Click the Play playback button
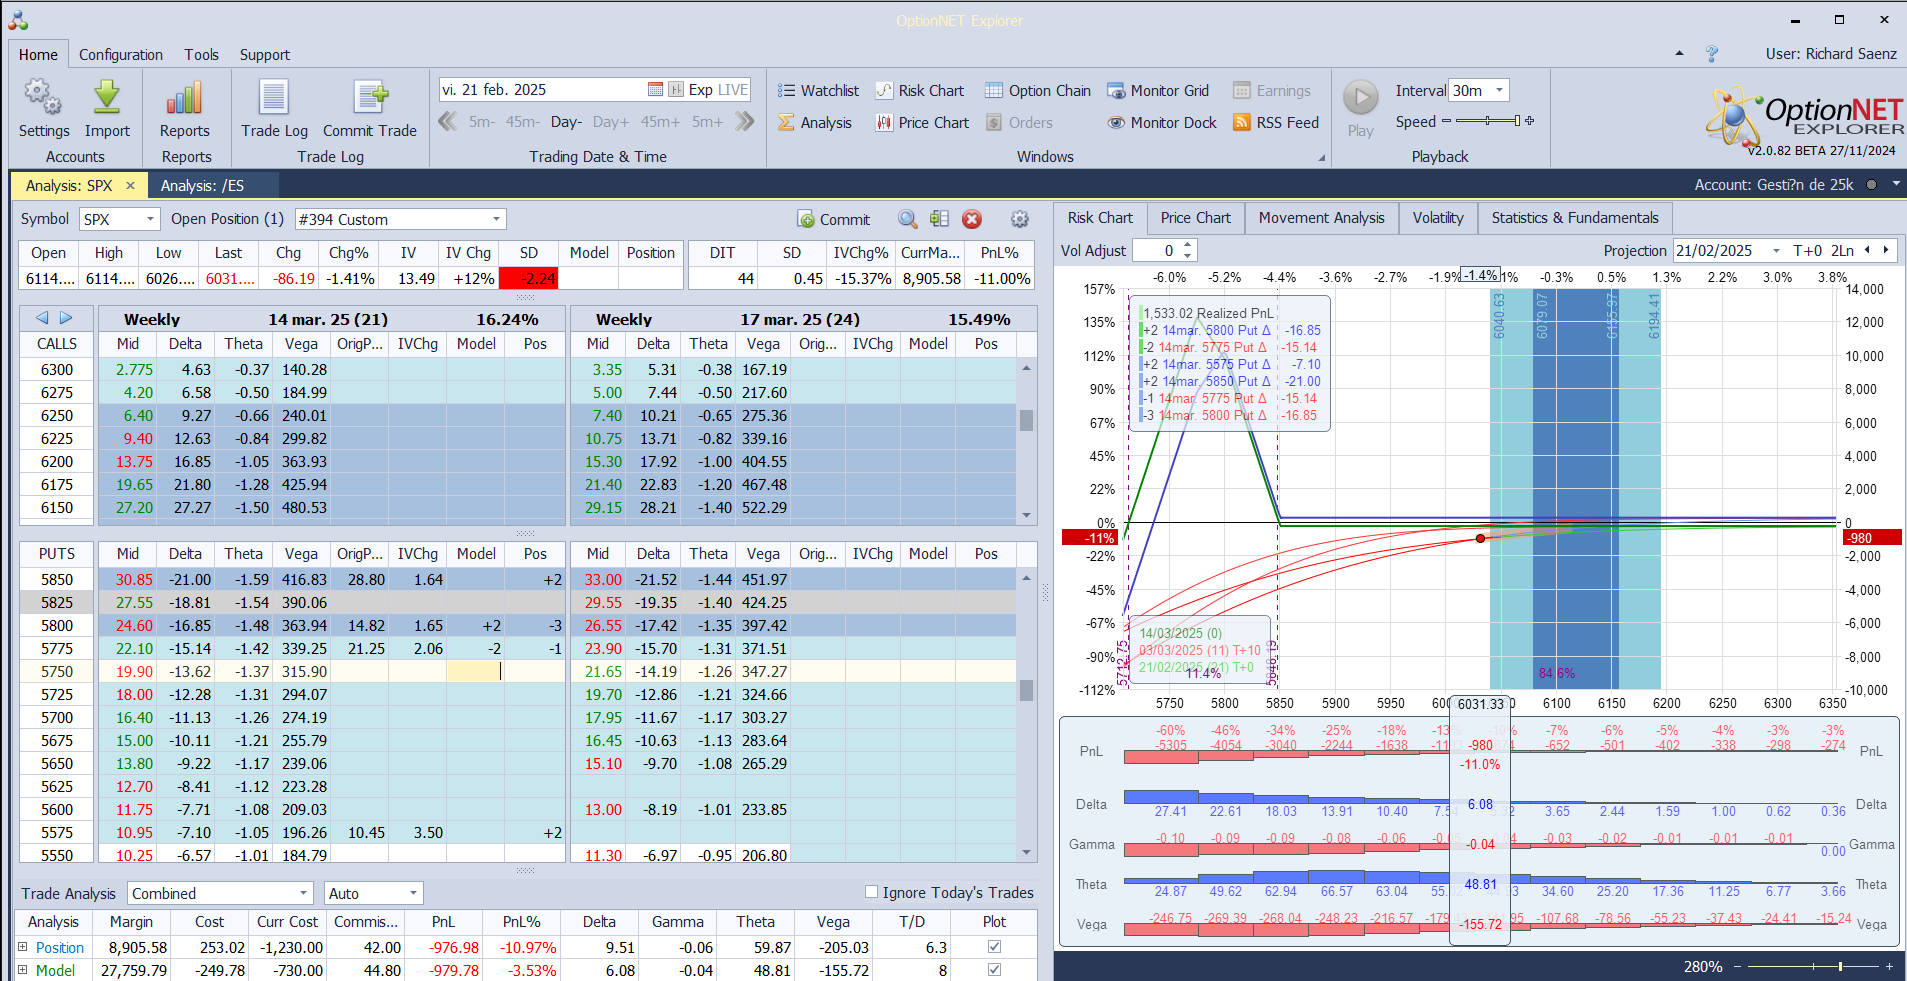The width and height of the screenshot is (1907, 981). (1360, 108)
